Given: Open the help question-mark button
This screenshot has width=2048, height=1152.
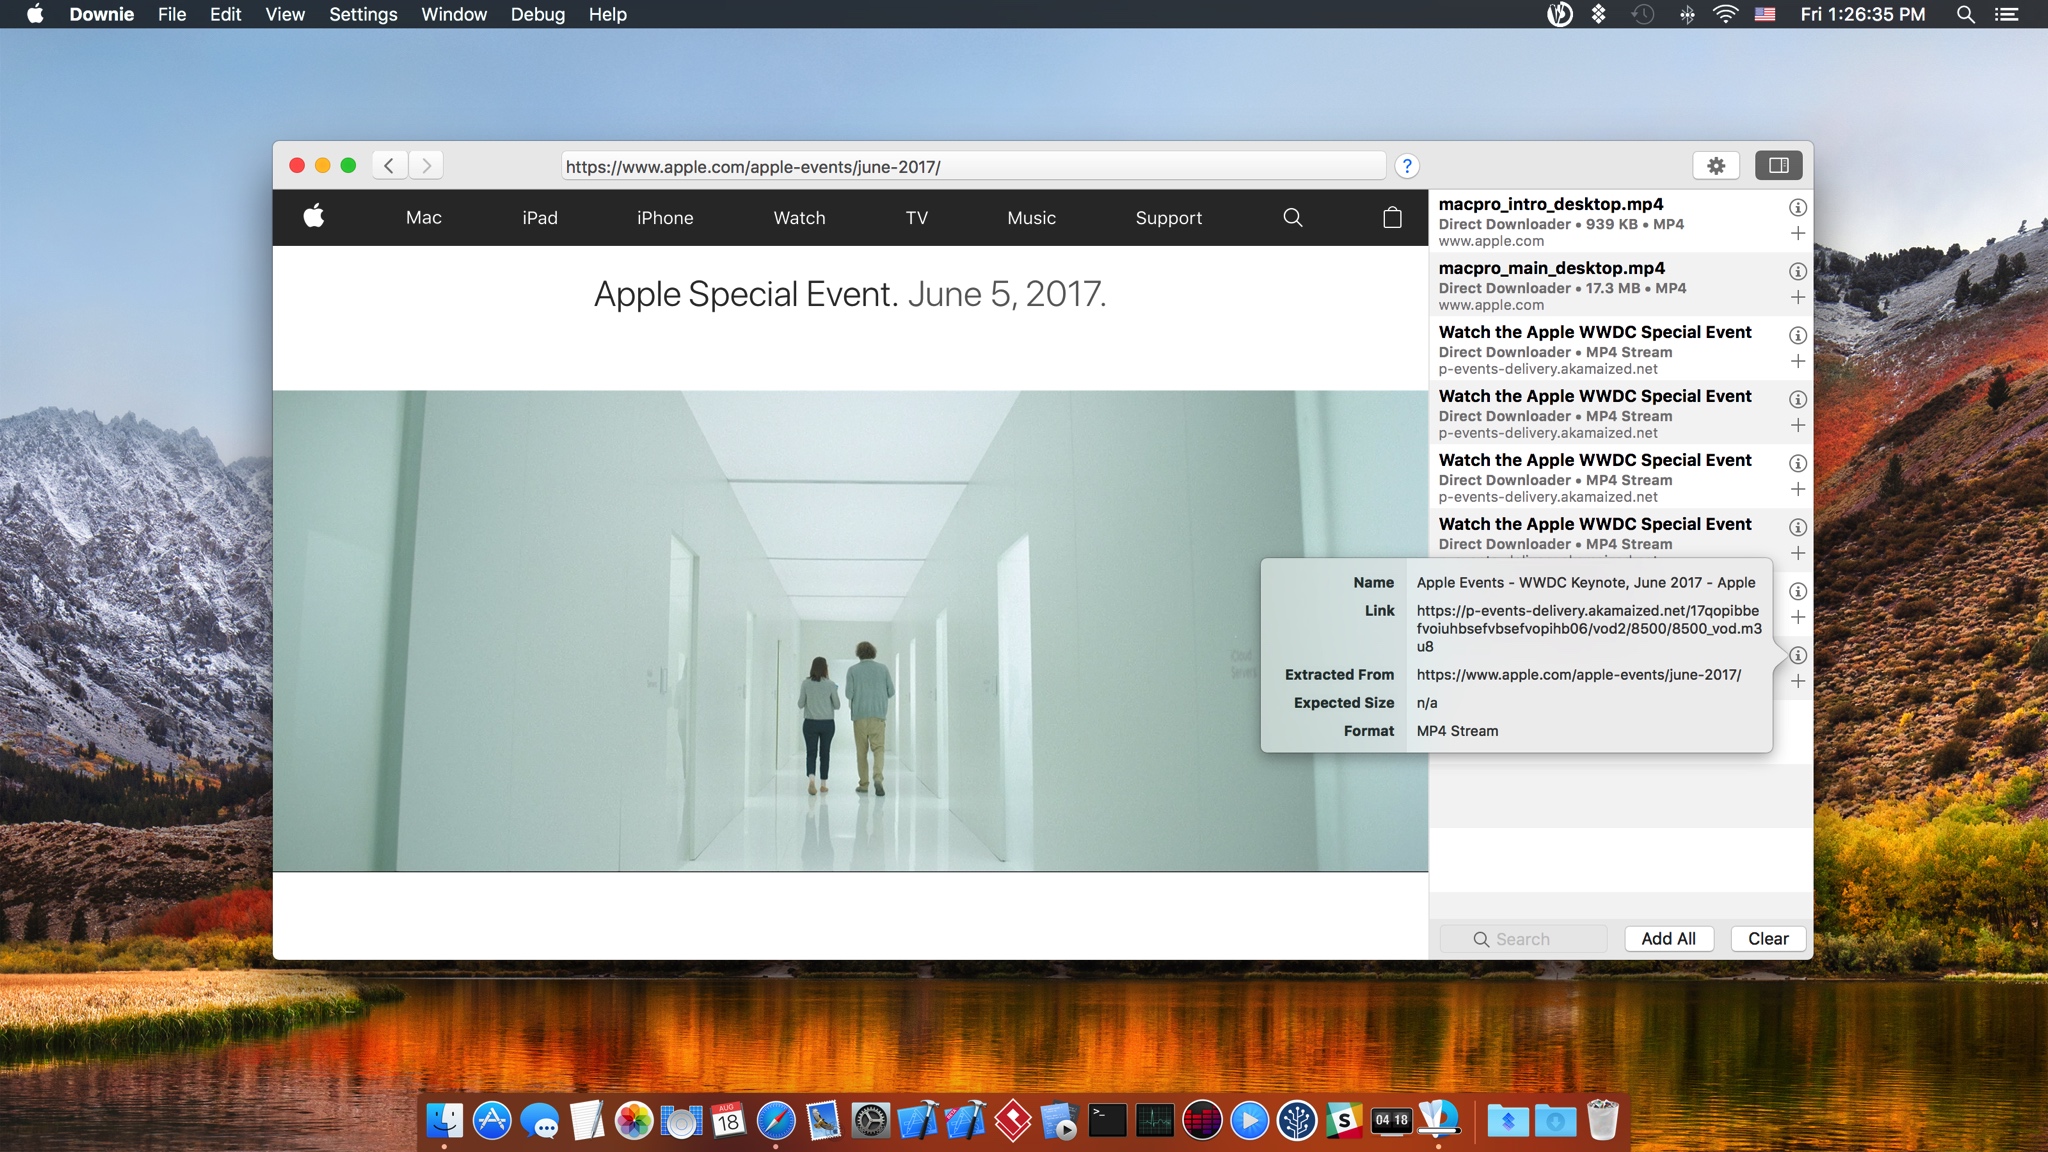Looking at the screenshot, I should pos(1406,166).
